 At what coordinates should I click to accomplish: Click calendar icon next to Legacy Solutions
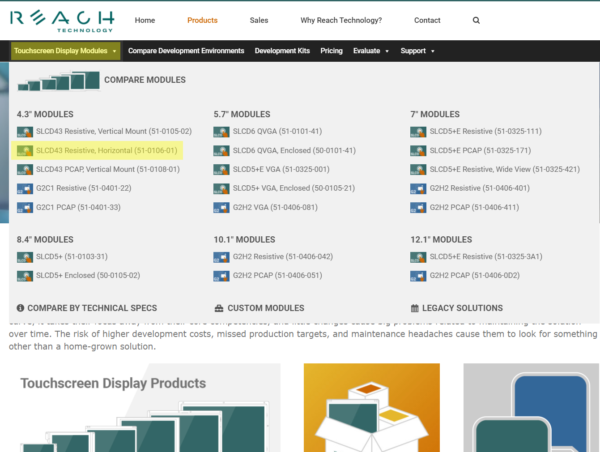coord(415,308)
